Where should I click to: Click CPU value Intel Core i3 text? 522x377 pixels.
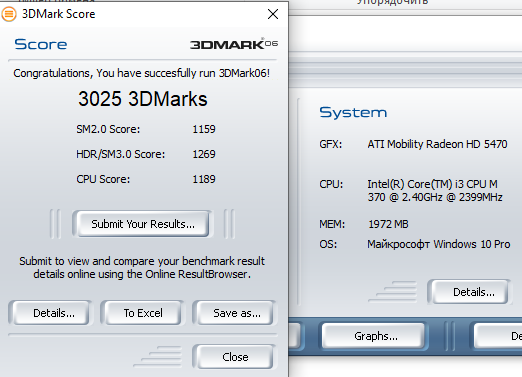tap(435, 190)
